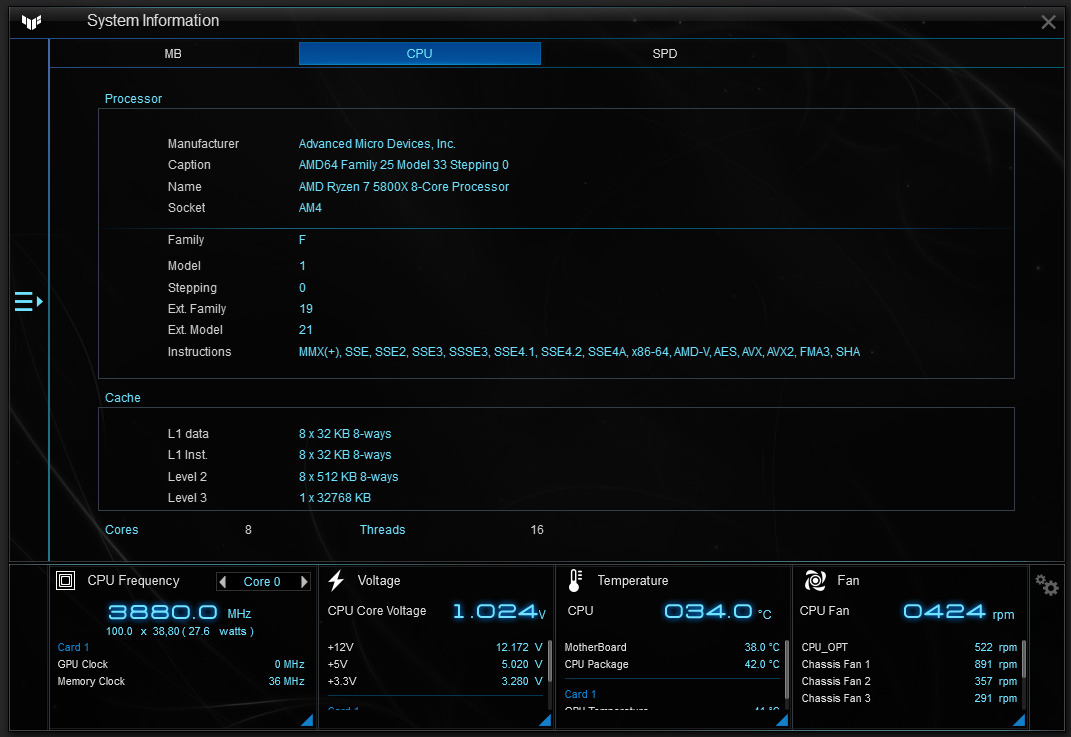Click Card 1 label in Temperature panel

581,694
